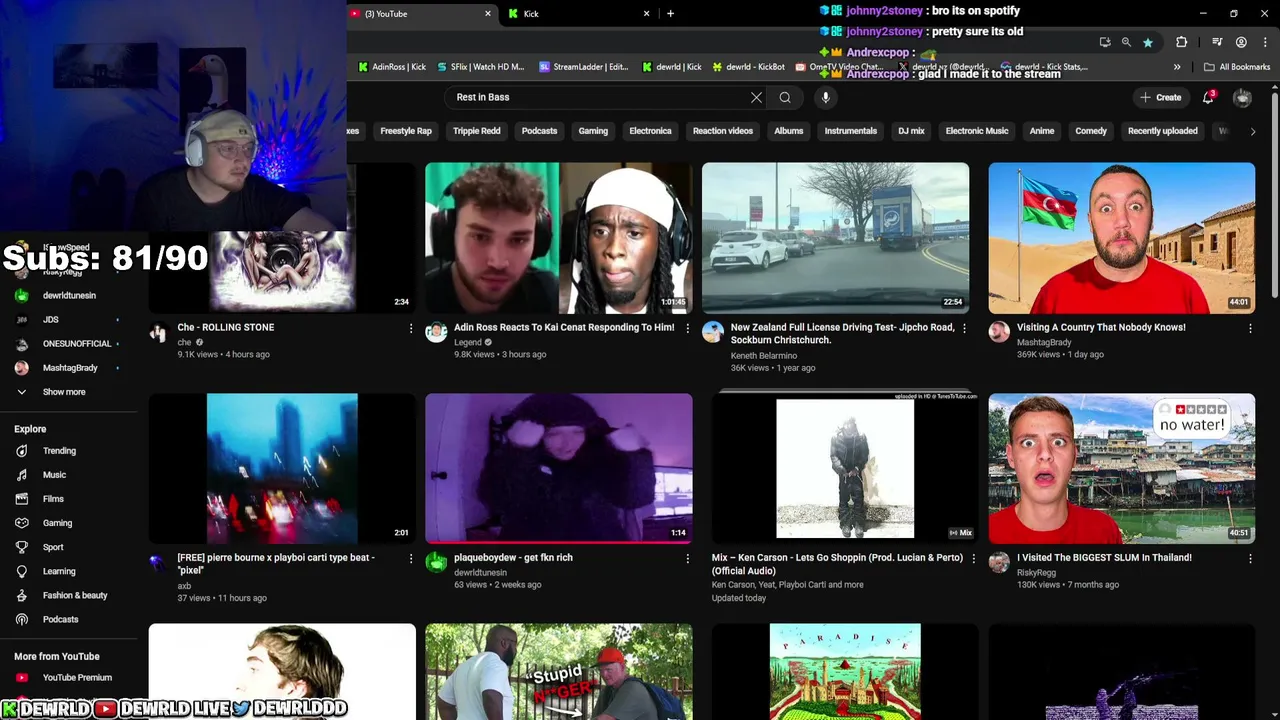Open the browser zoom magnifier icon
Screen dimensions: 1280x720
pyautogui.click(x=1126, y=42)
